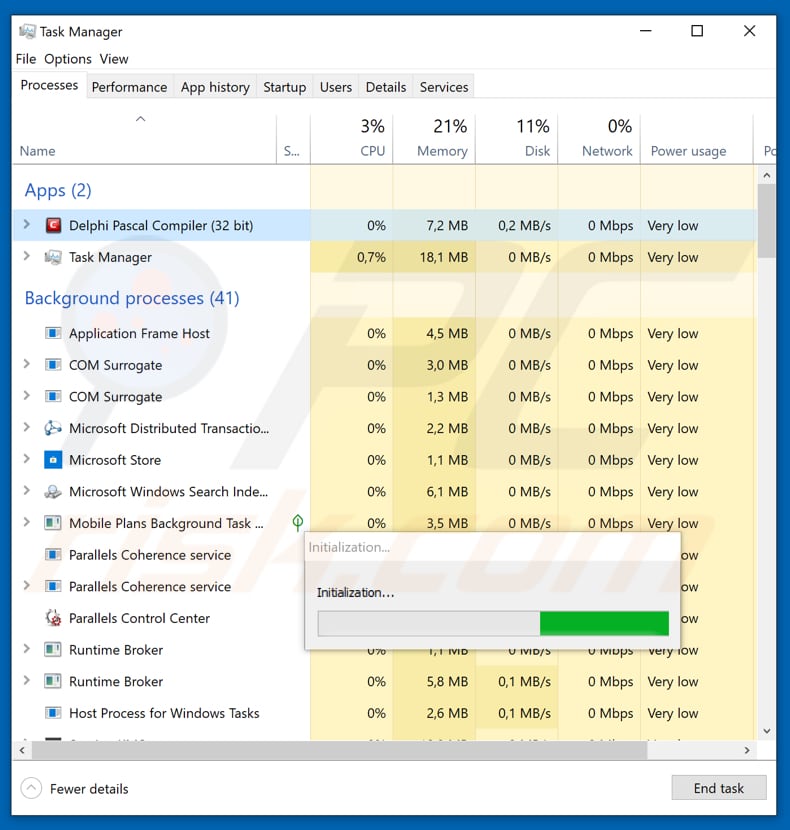790x830 pixels.
Task: Click the green leaf suspended status icon
Action: click(x=298, y=523)
